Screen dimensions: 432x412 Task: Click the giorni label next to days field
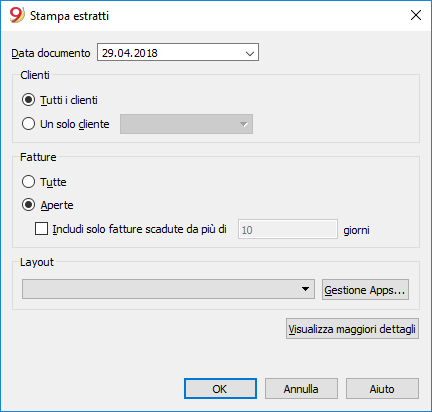coord(356,230)
